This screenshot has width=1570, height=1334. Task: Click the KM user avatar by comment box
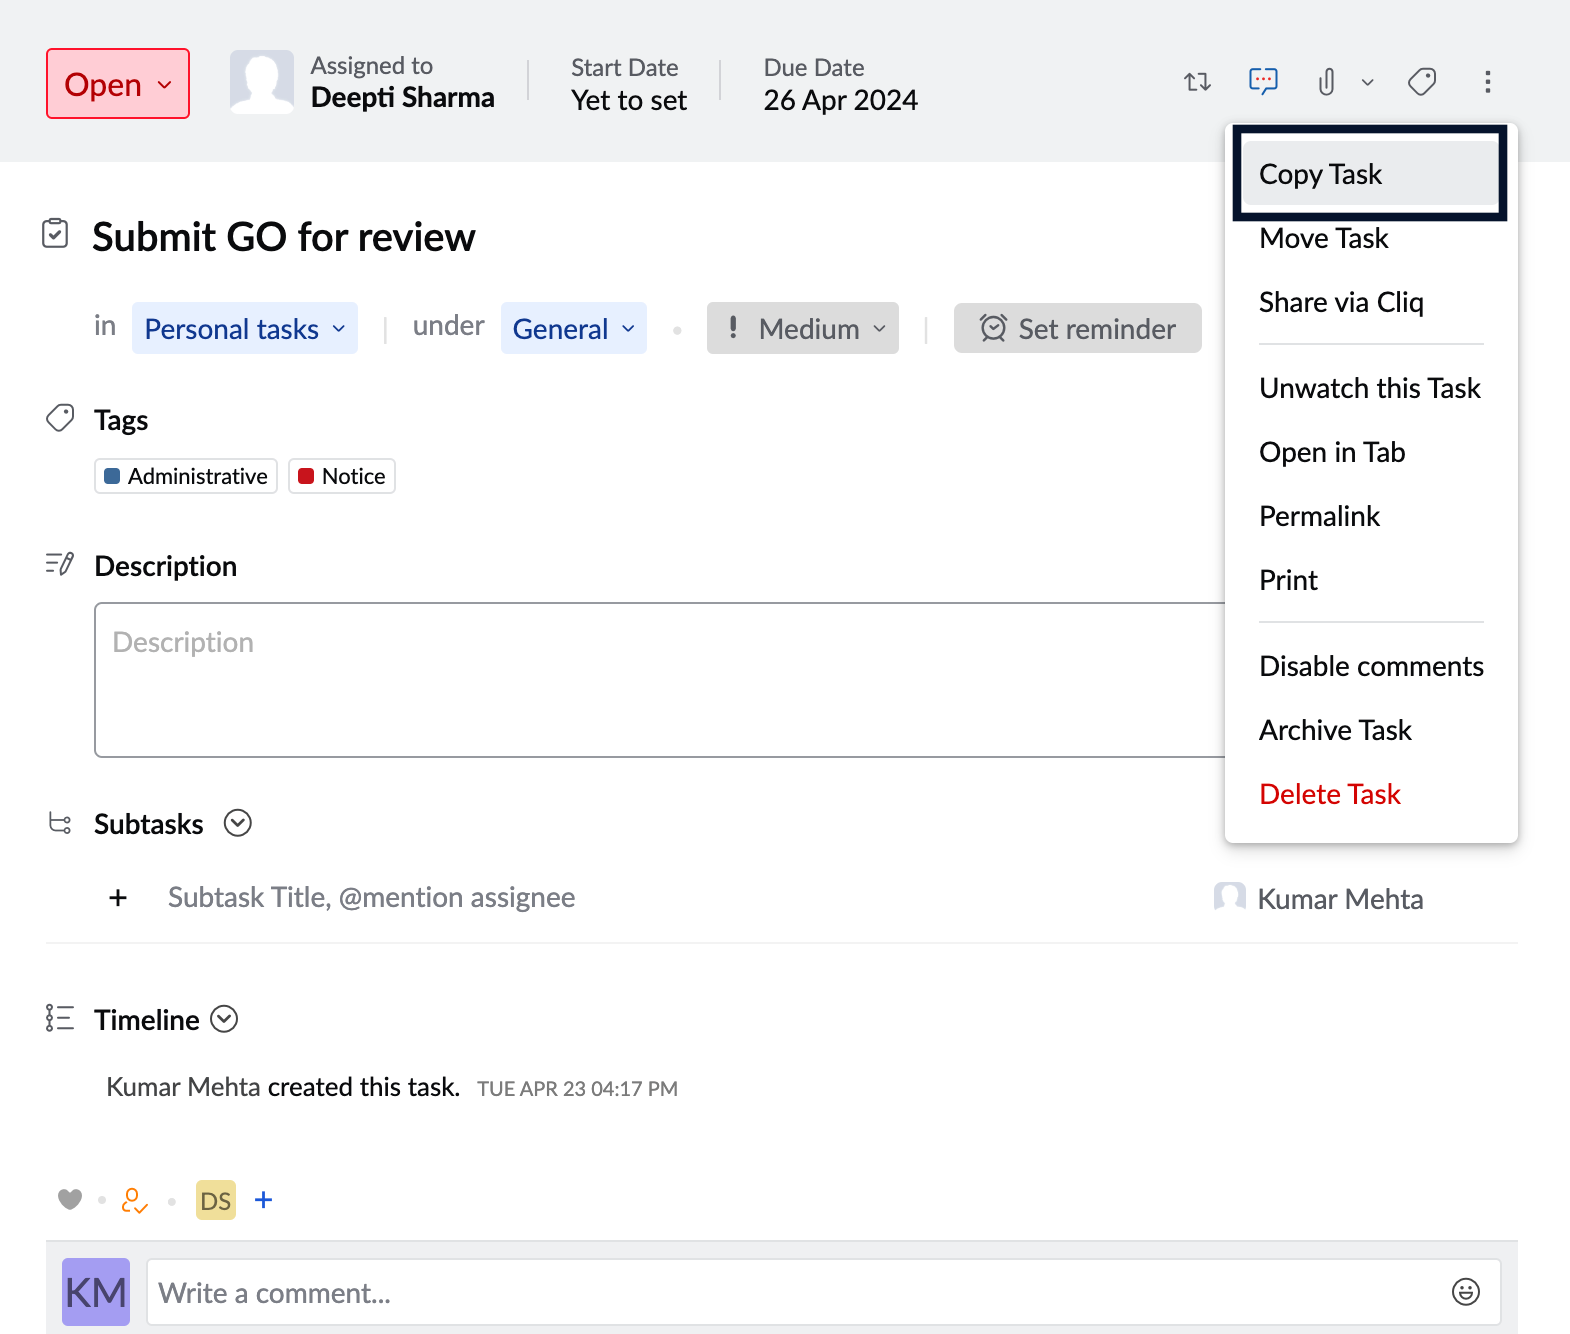pos(96,1292)
